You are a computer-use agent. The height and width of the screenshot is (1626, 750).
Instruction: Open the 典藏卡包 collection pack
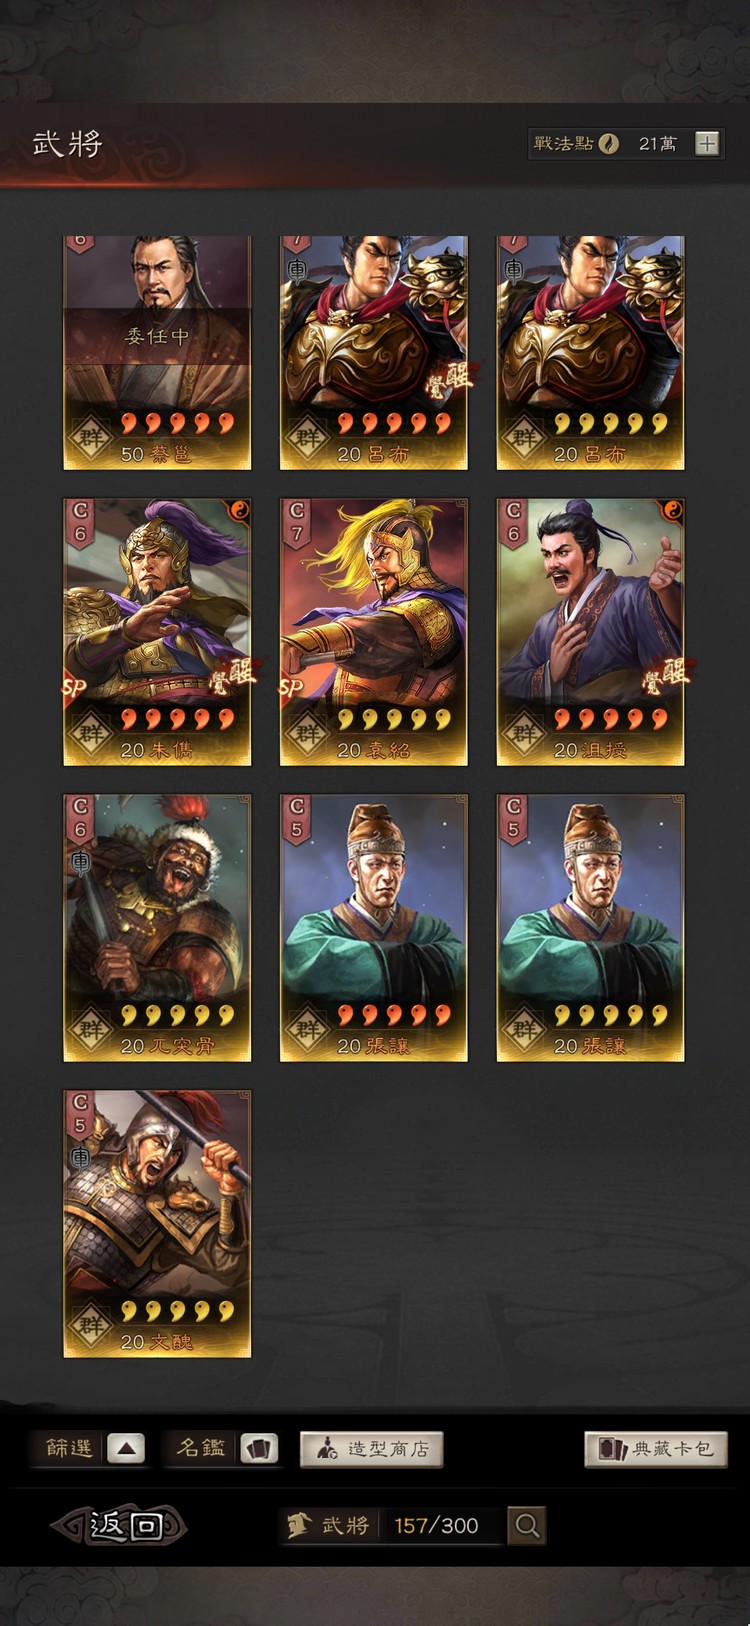pos(656,1449)
